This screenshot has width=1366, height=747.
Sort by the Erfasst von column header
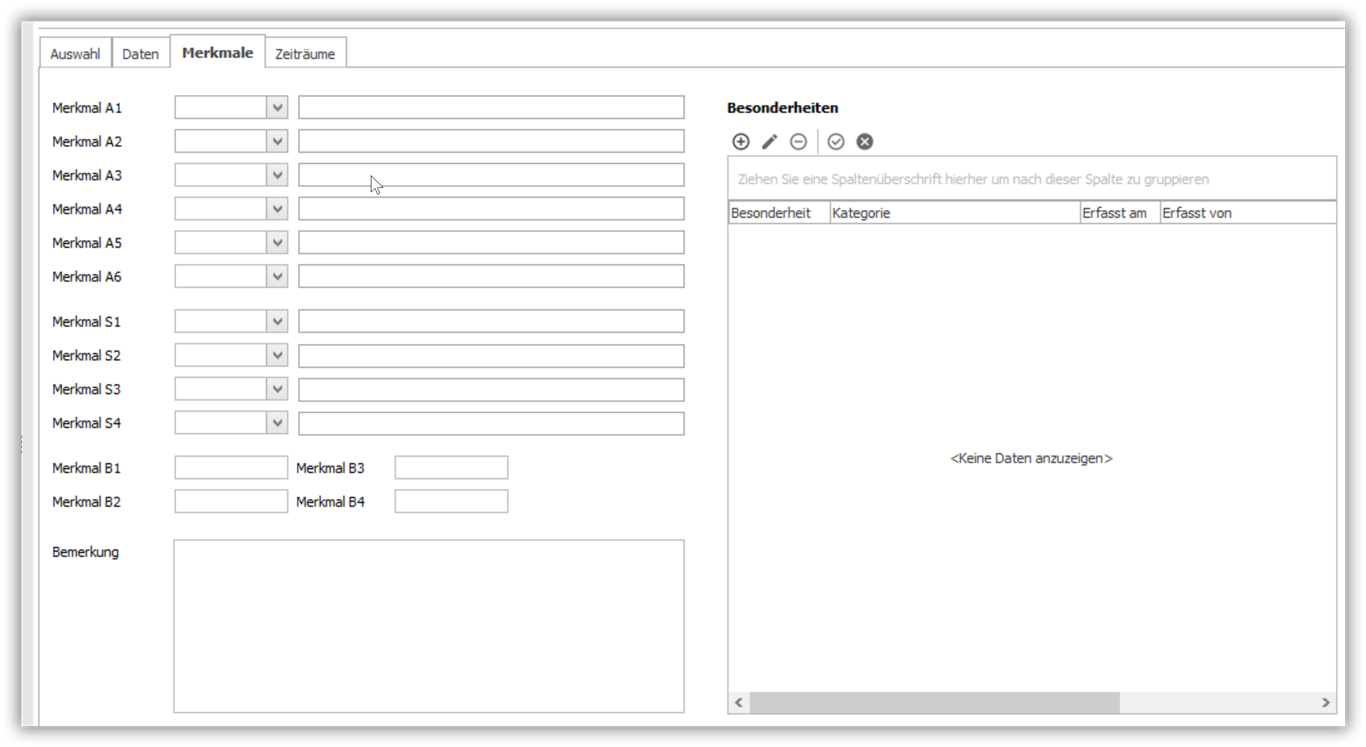1248,213
